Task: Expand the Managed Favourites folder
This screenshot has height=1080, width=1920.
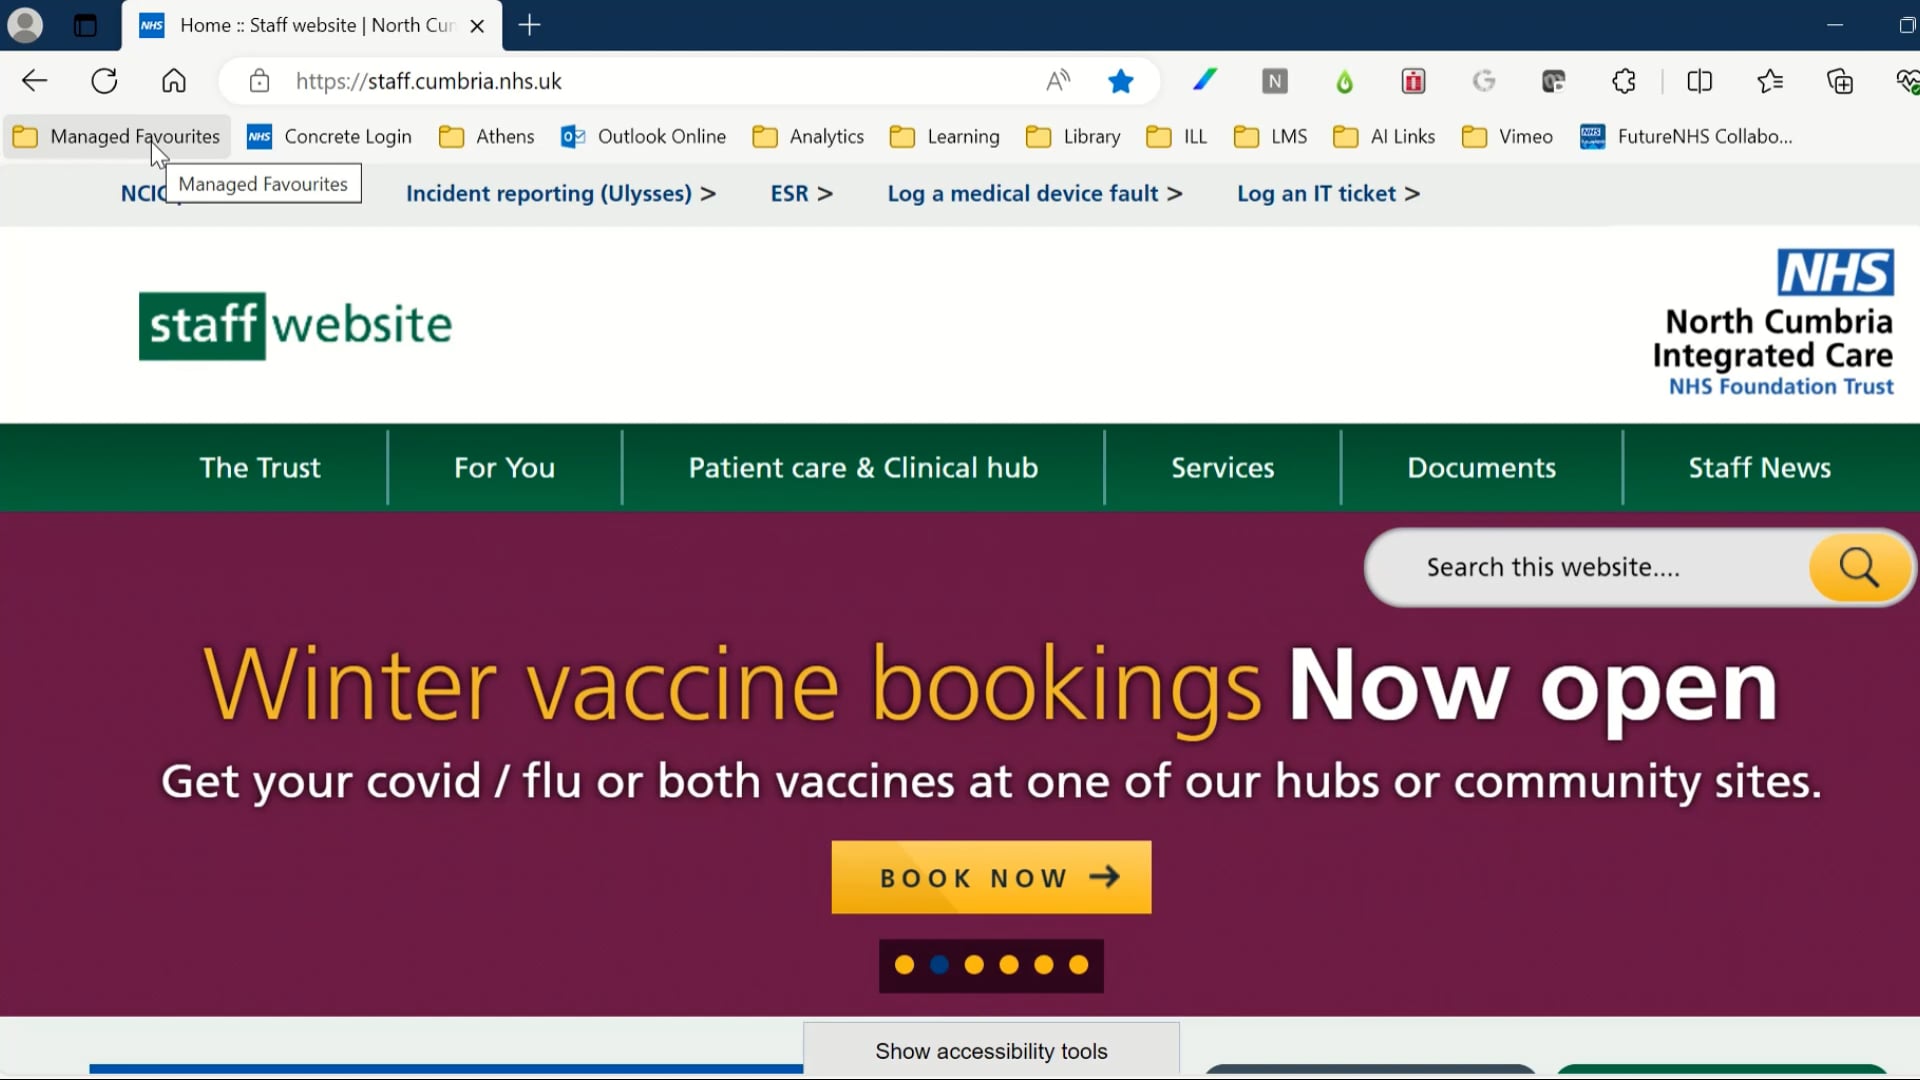Action: pyautogui.click(x=117, y=136)
